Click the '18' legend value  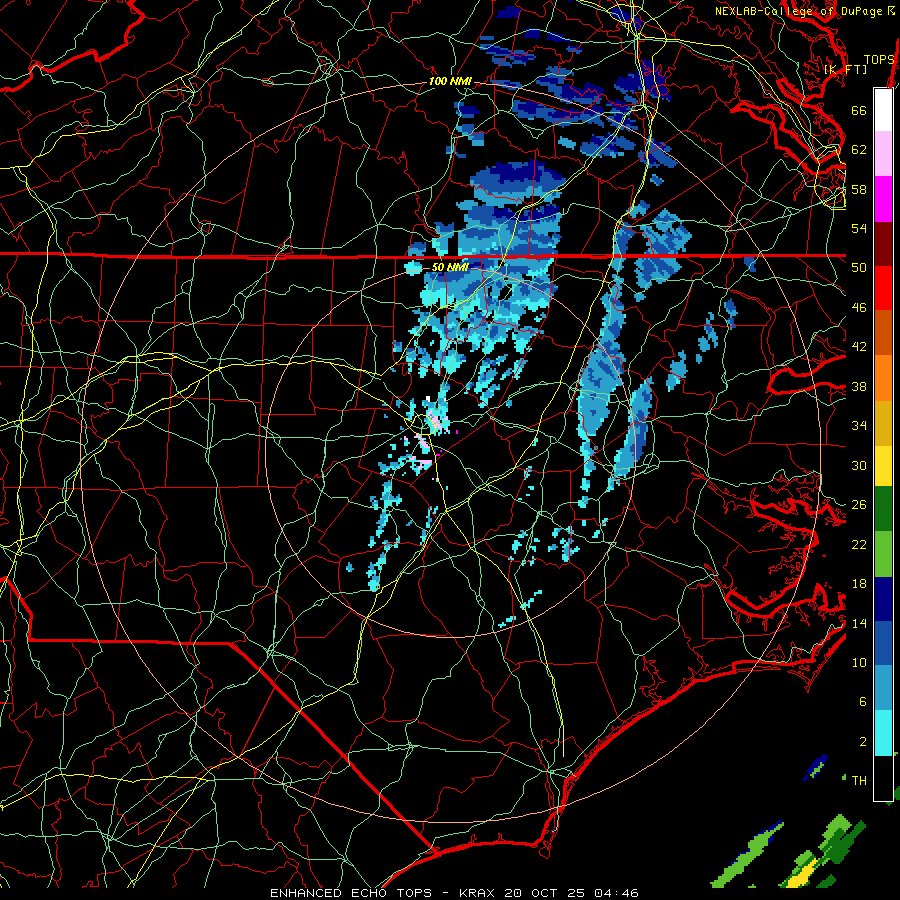pos(859,584)
